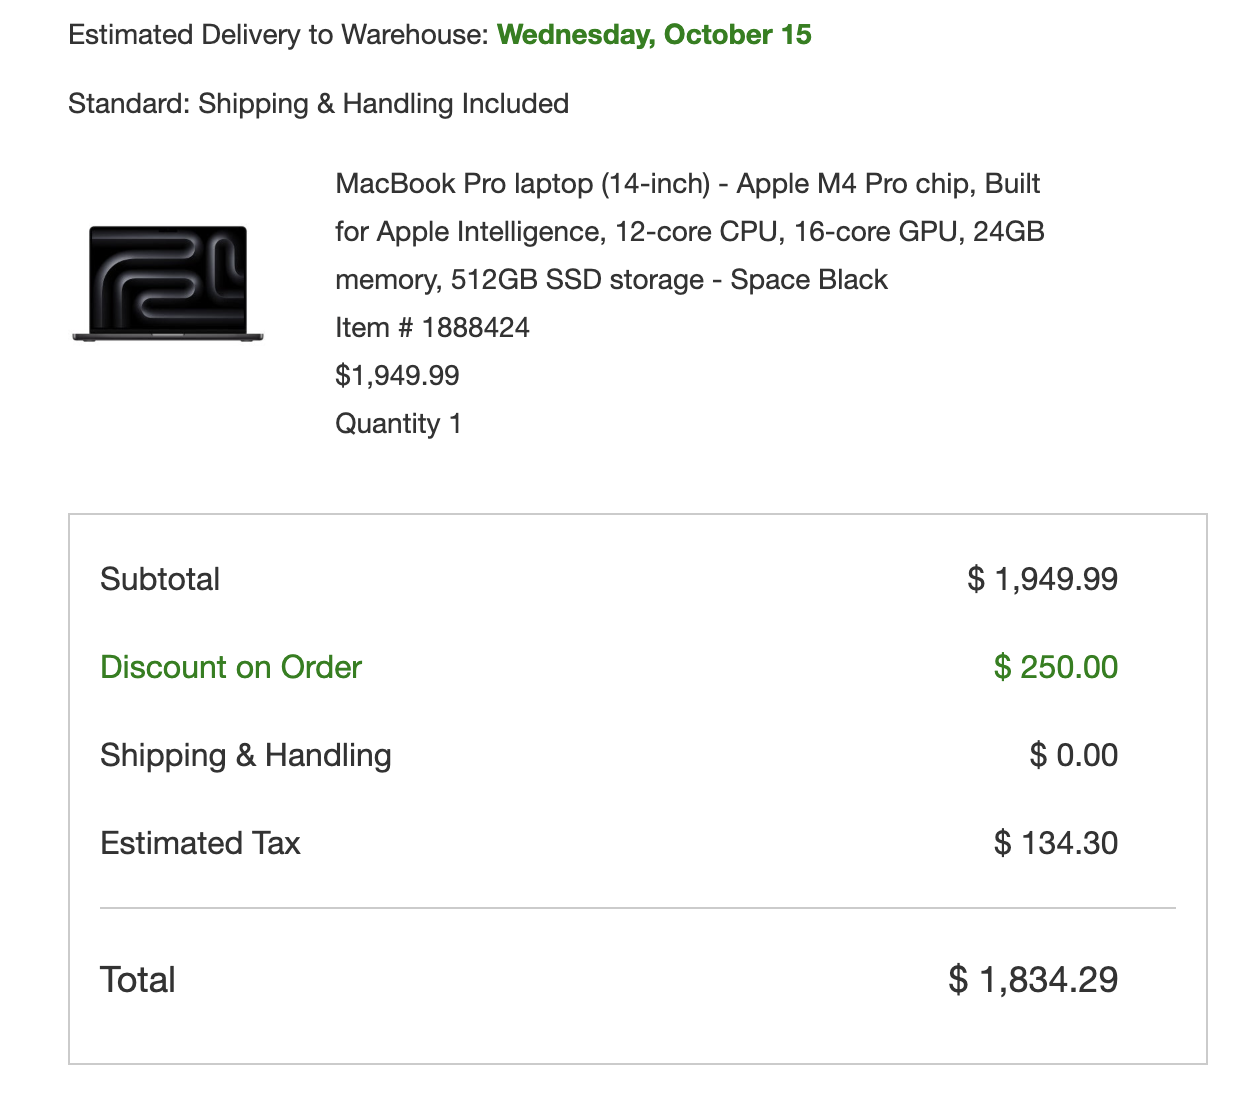Viewport: 1234px width, 1096px height.
Task: Click the Standard Shipping & Handling Included text
Action: [318, 104]
